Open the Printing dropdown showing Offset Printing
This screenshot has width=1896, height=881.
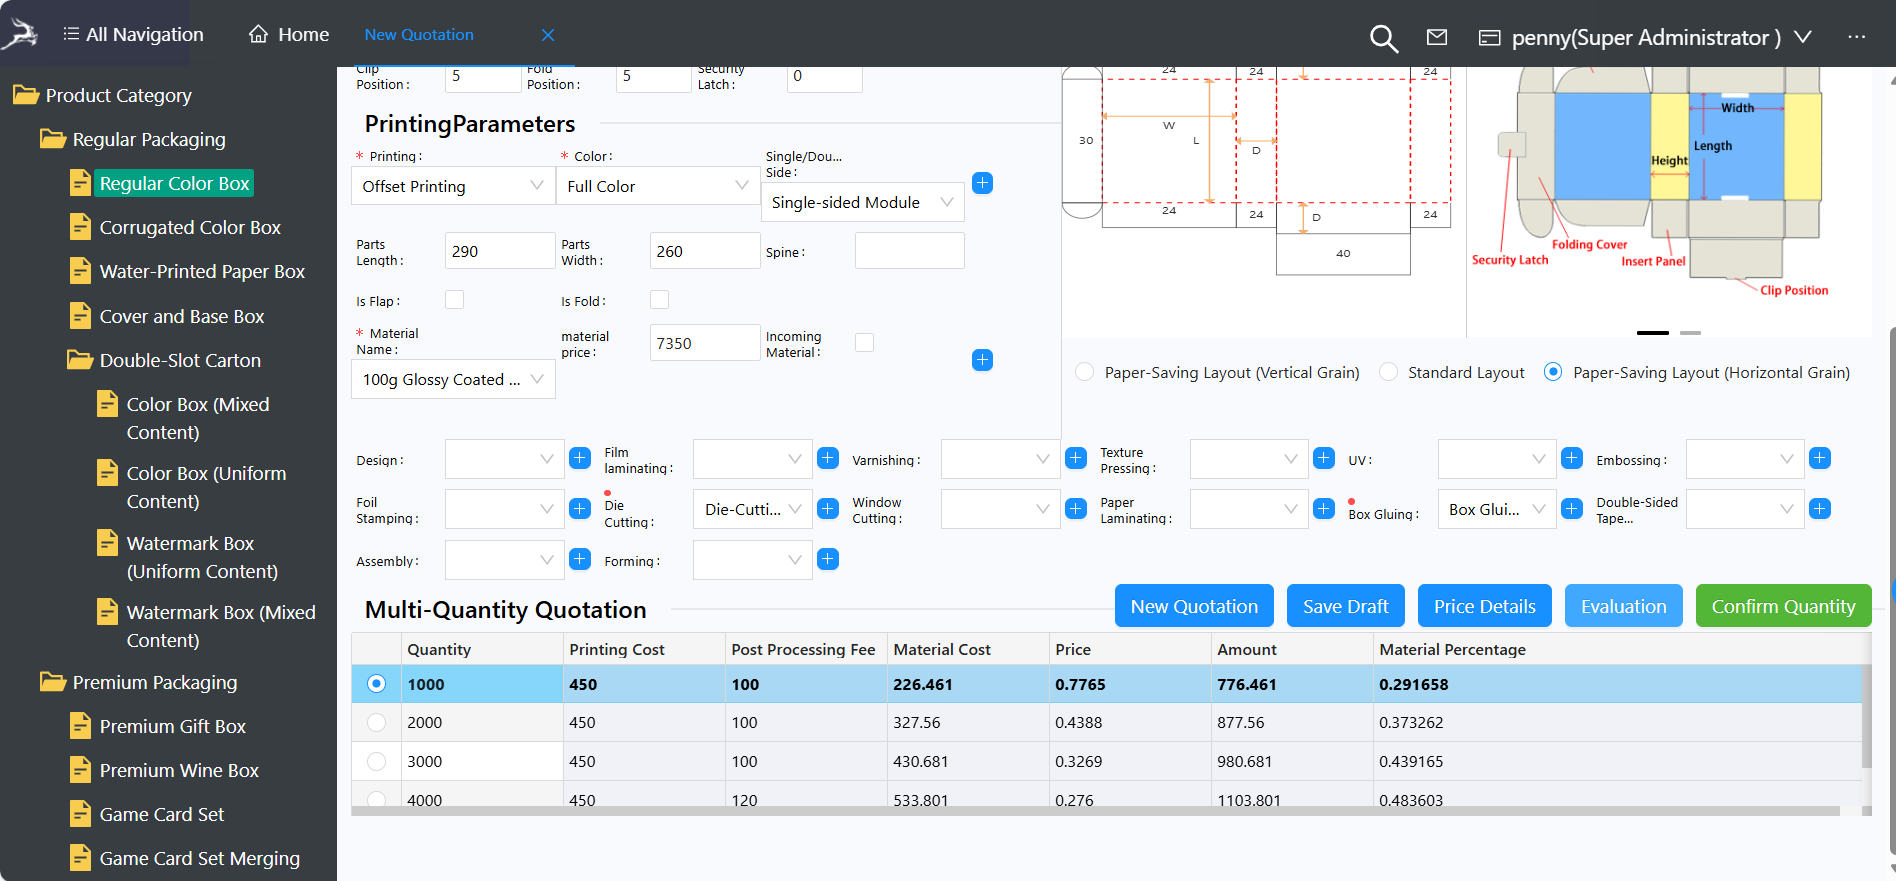tap(452, 186)
